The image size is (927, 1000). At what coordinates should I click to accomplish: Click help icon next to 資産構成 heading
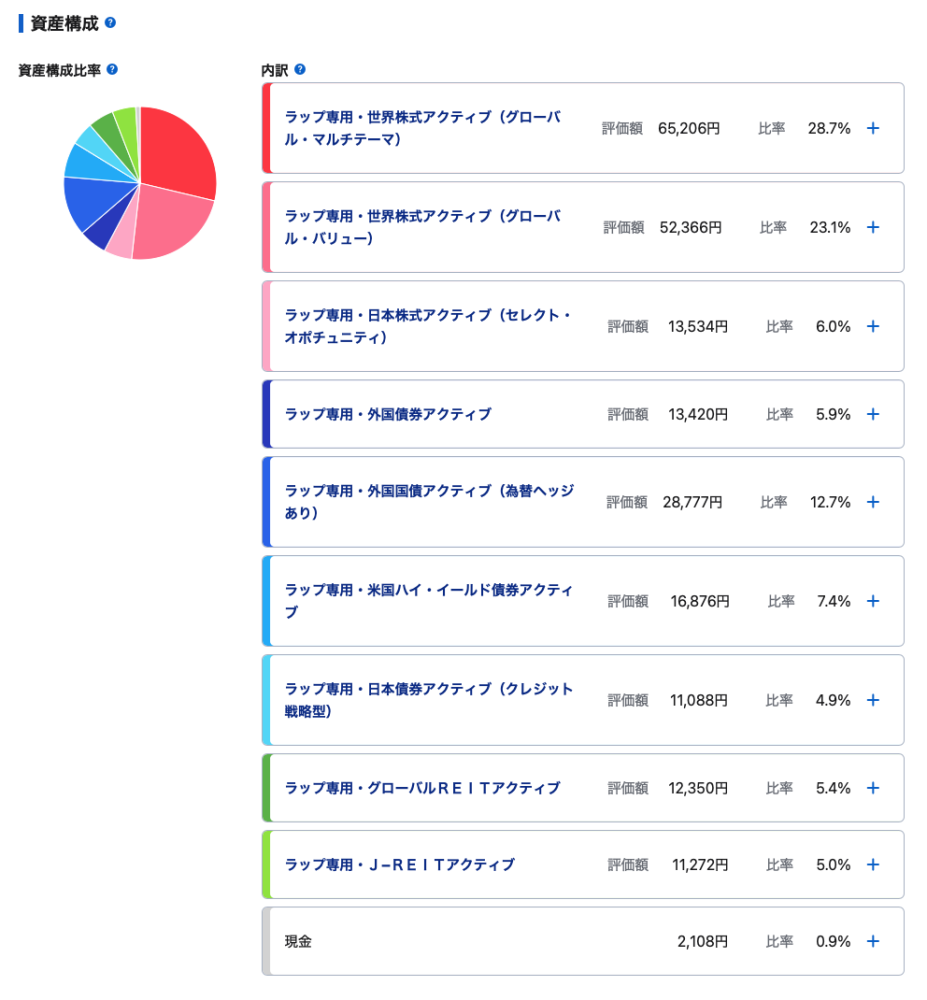pos(110,22)
